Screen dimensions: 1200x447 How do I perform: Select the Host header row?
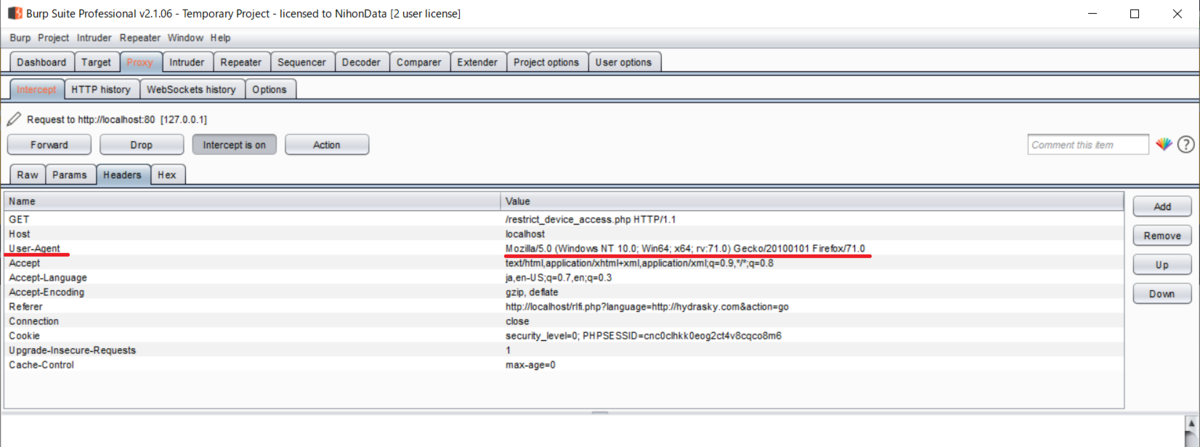(x=563, y=233)
